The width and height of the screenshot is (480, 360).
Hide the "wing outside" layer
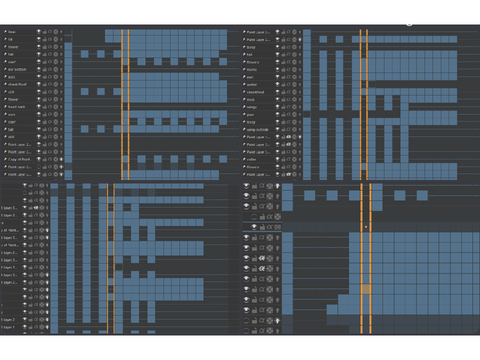[277, 129]
